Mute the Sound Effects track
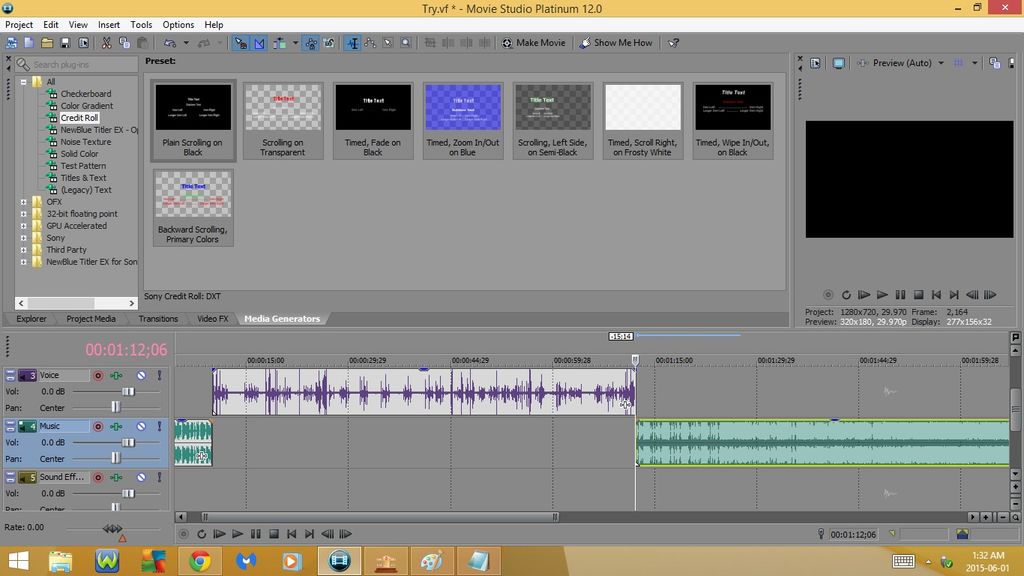 [141, 478]
